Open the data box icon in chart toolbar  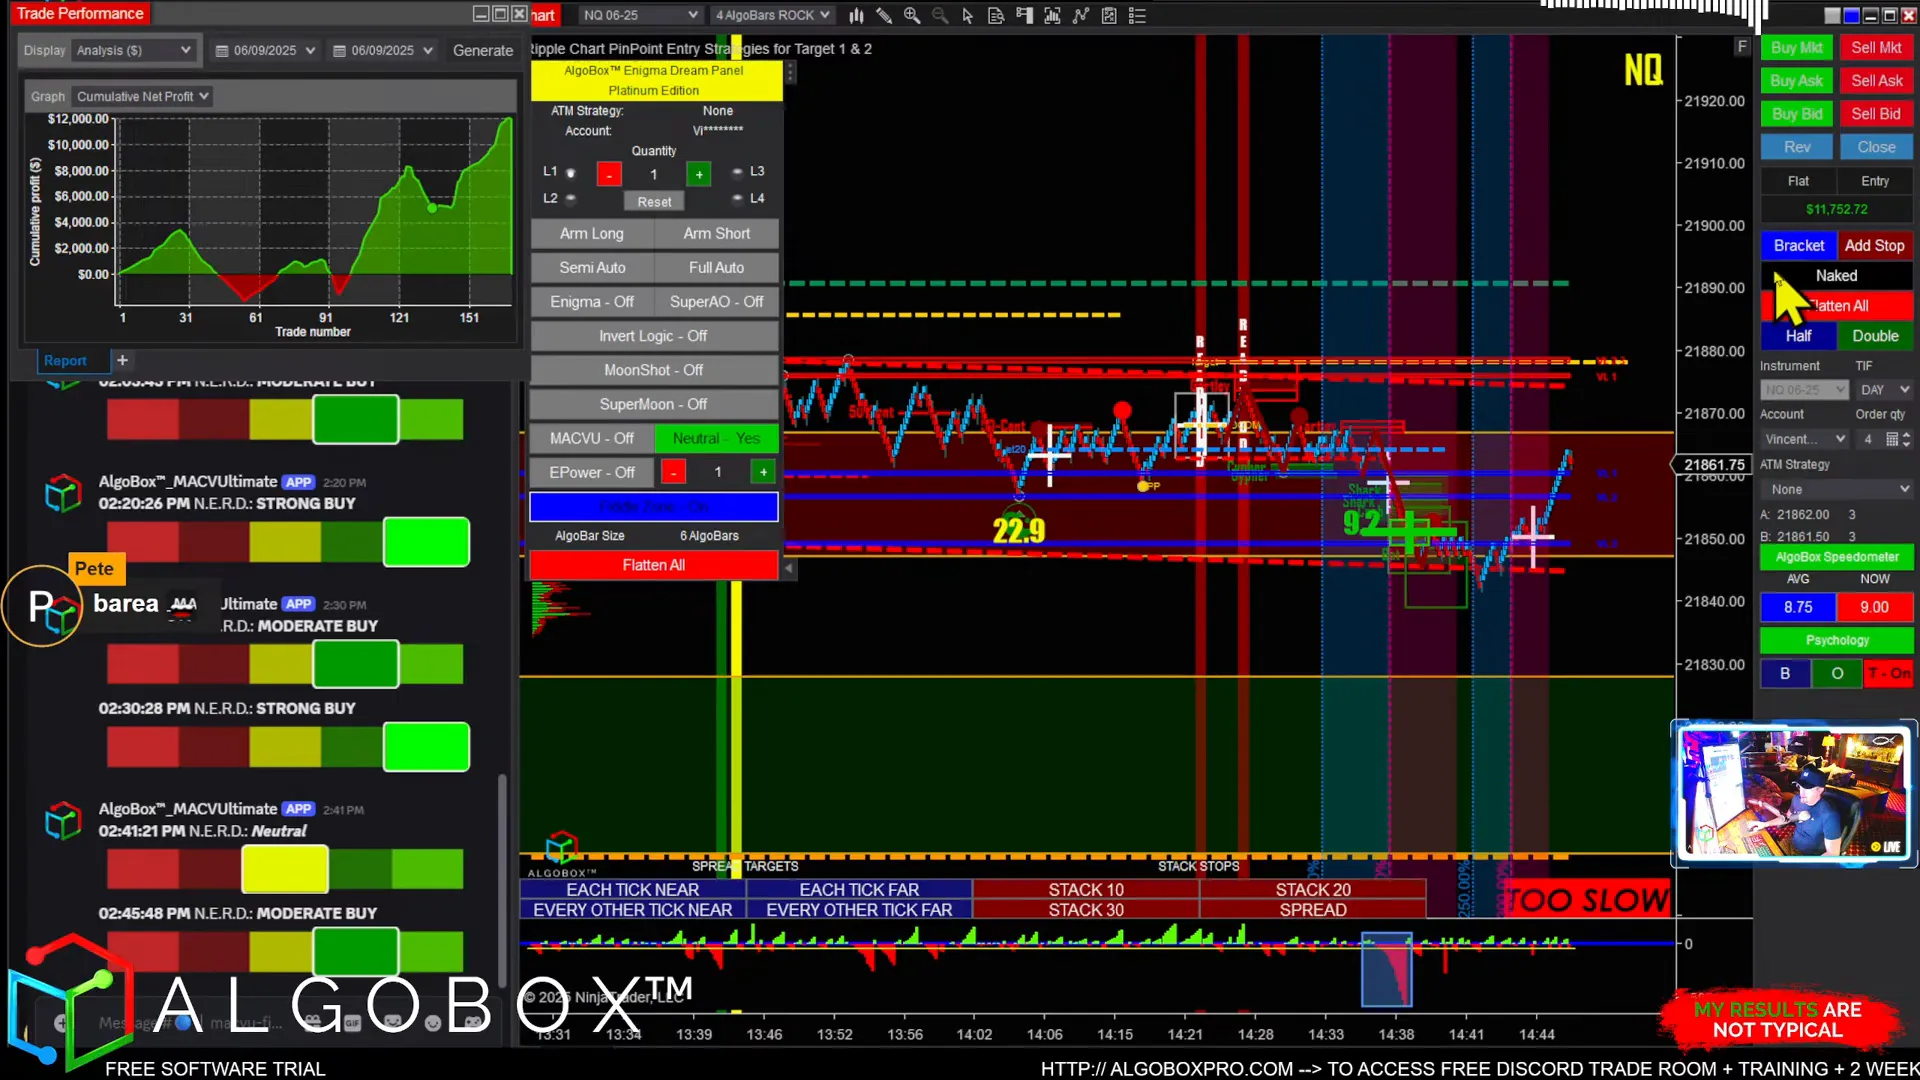[996, 15]
